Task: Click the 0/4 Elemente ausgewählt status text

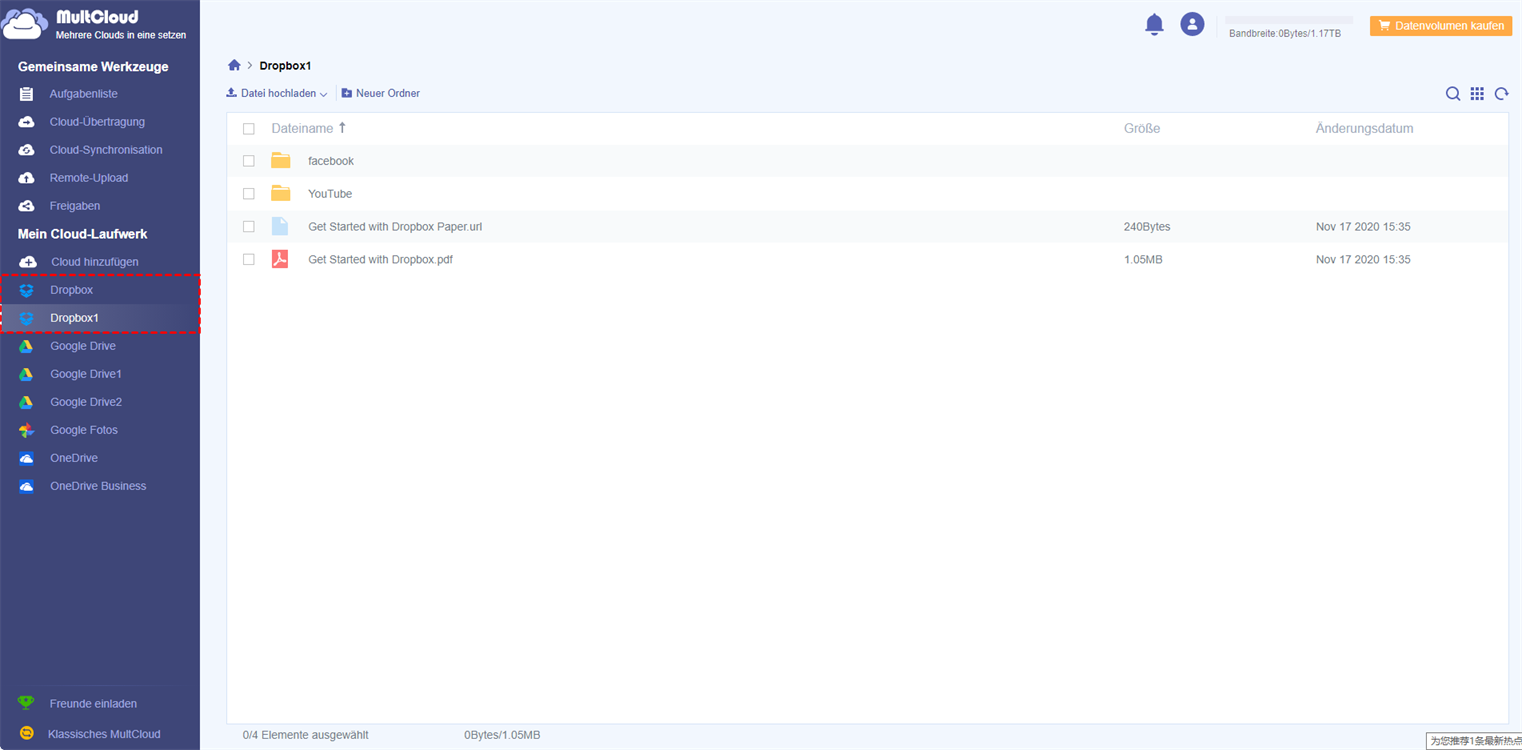Action: point(306,735)
